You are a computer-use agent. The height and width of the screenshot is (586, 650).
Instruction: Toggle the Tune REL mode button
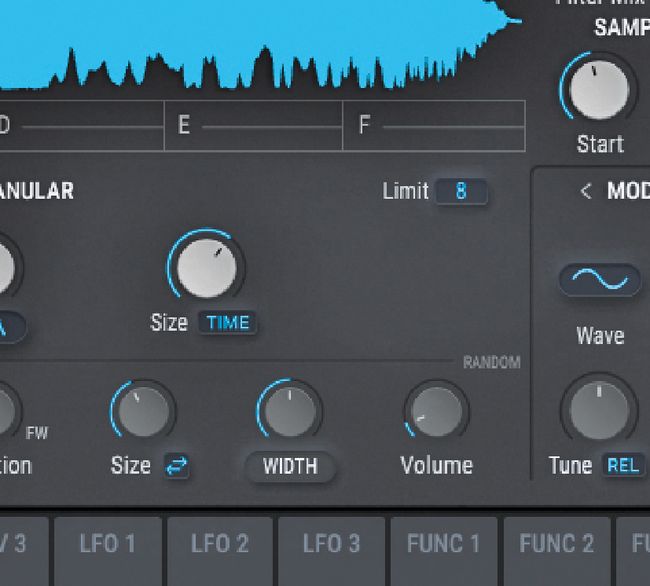coord(623,466)
